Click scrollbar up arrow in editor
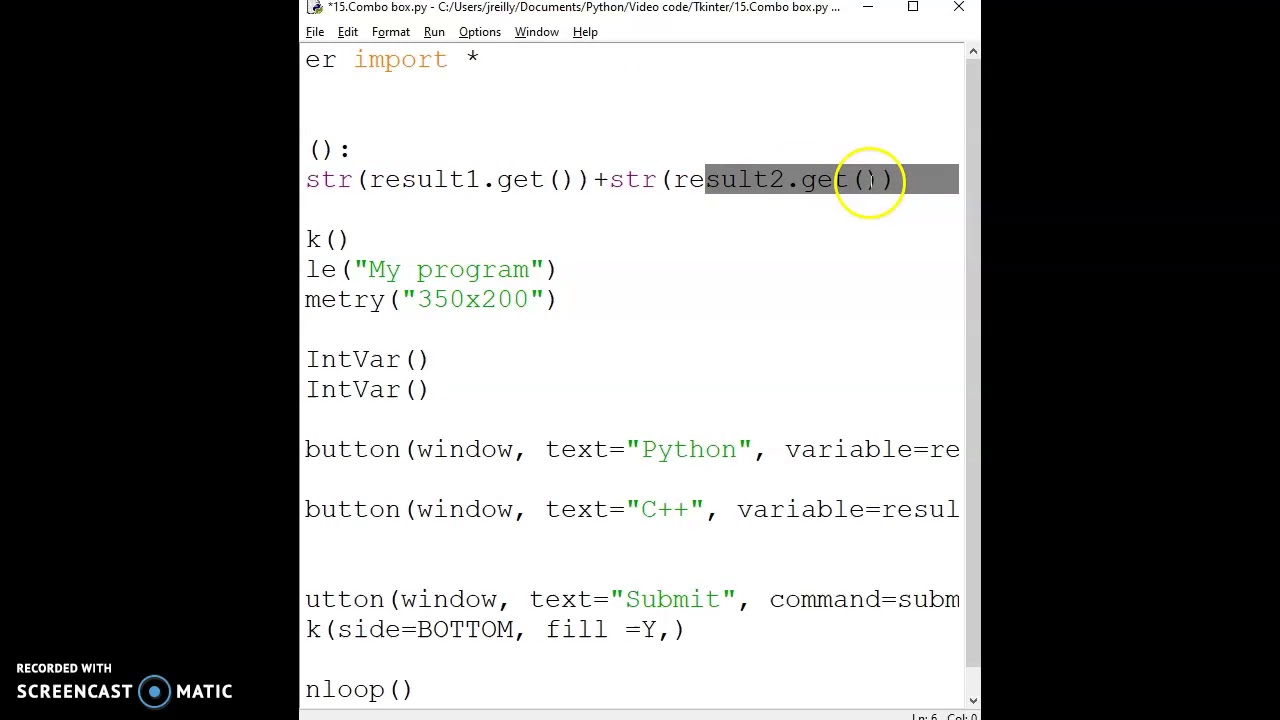The width and height of the screenshot is (1280, 720). point(972,51)
